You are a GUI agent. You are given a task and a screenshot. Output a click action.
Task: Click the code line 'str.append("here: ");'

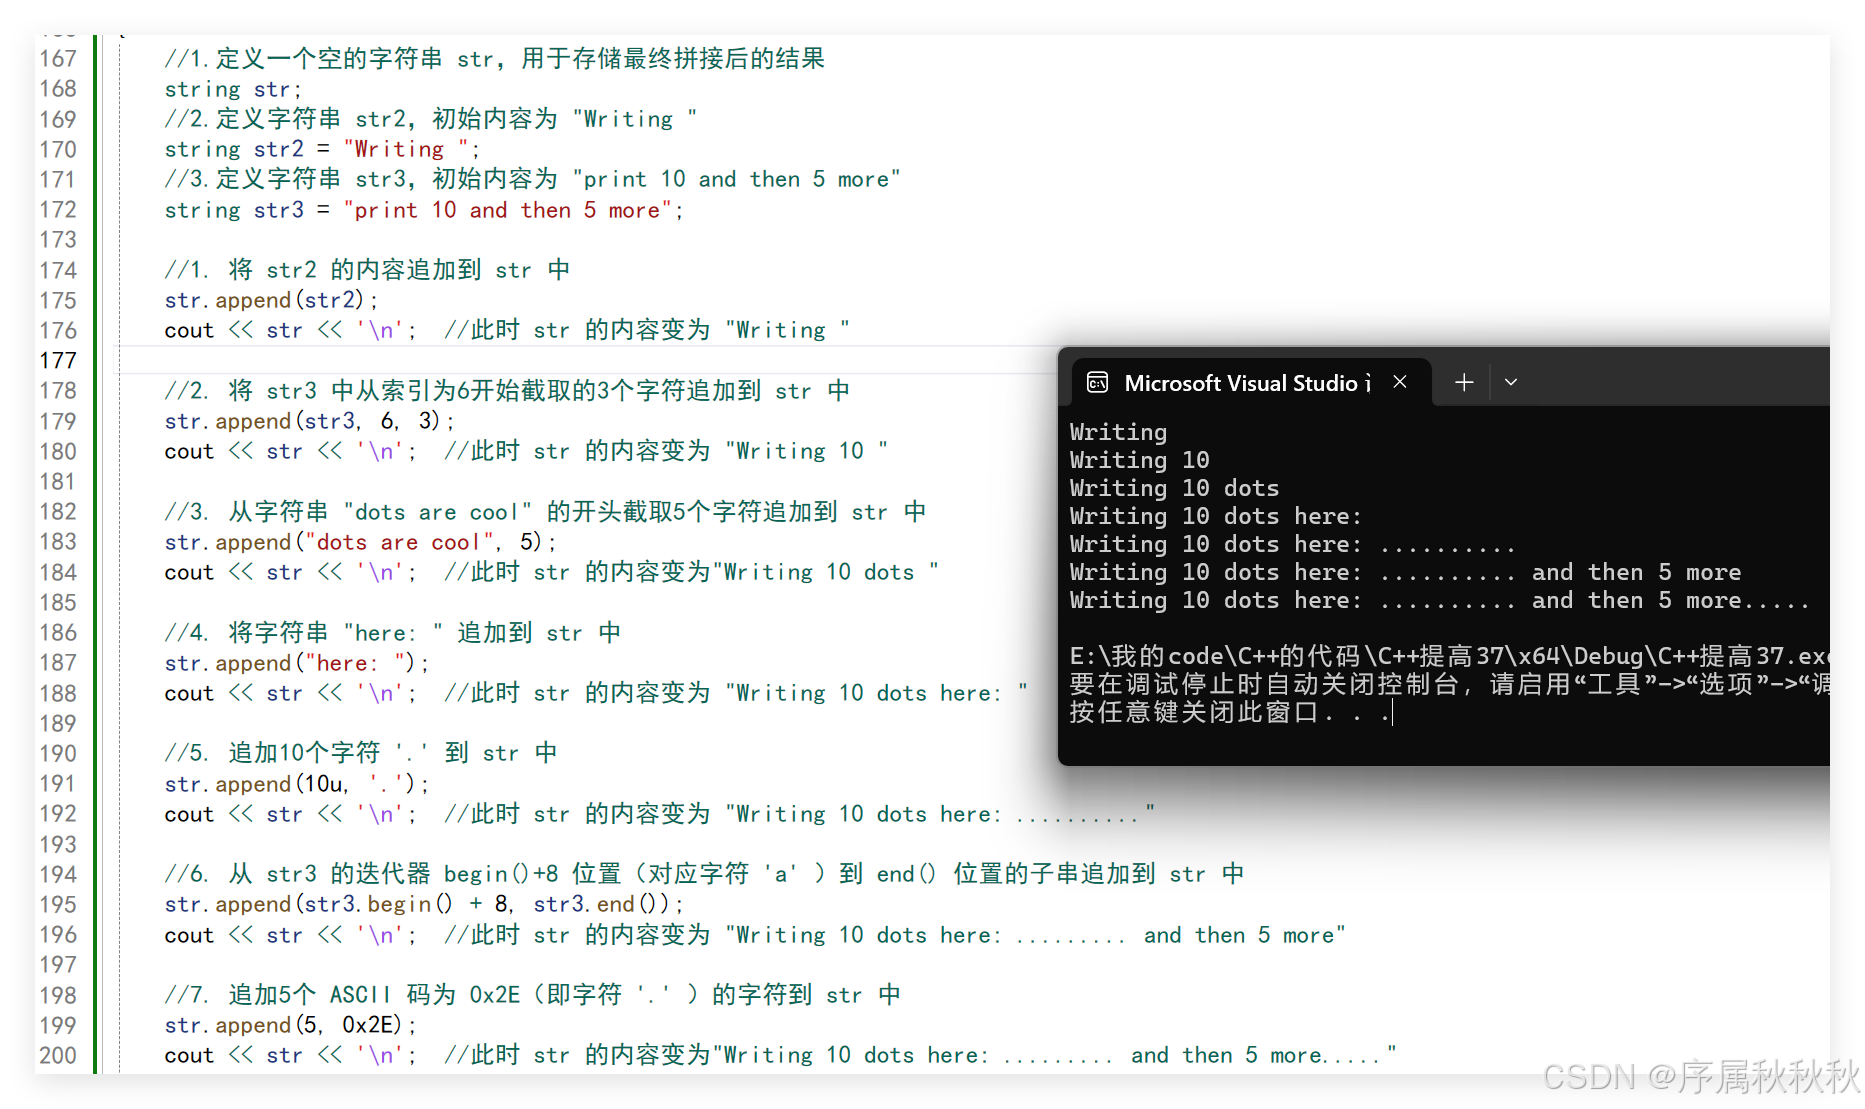pos(297,663)
